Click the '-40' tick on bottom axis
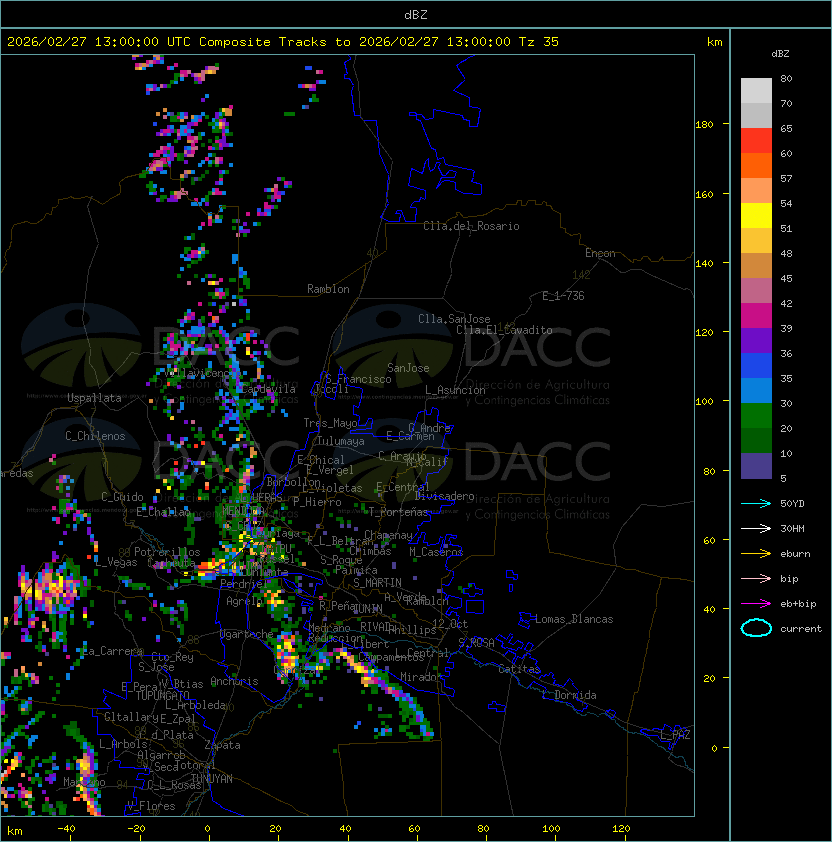 [66, 829]
